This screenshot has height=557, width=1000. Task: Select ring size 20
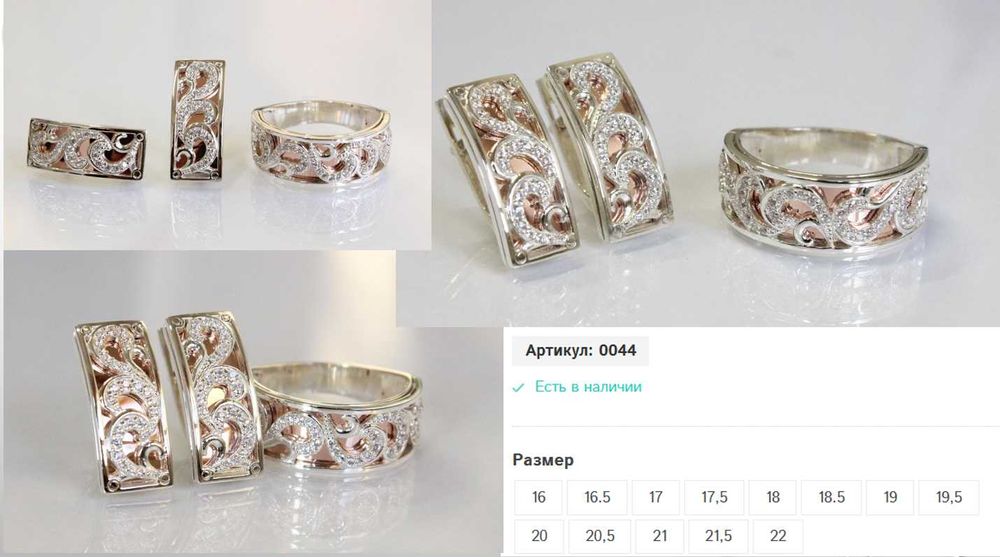[540, 536]
